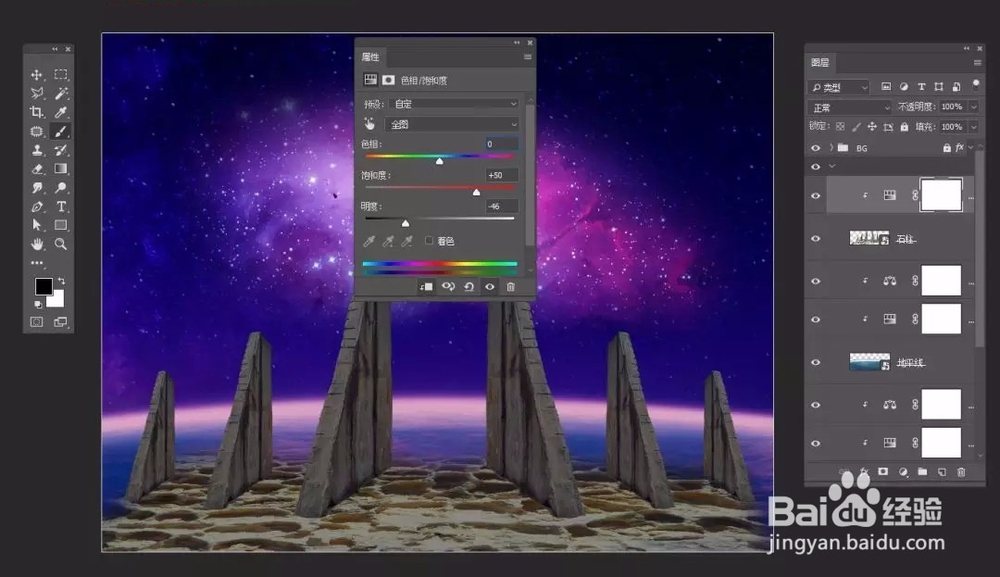Reset adjustment to defaults in Properties
Image resolution: width=1000 pixels, height=577 pixels.
coord(469,287)
